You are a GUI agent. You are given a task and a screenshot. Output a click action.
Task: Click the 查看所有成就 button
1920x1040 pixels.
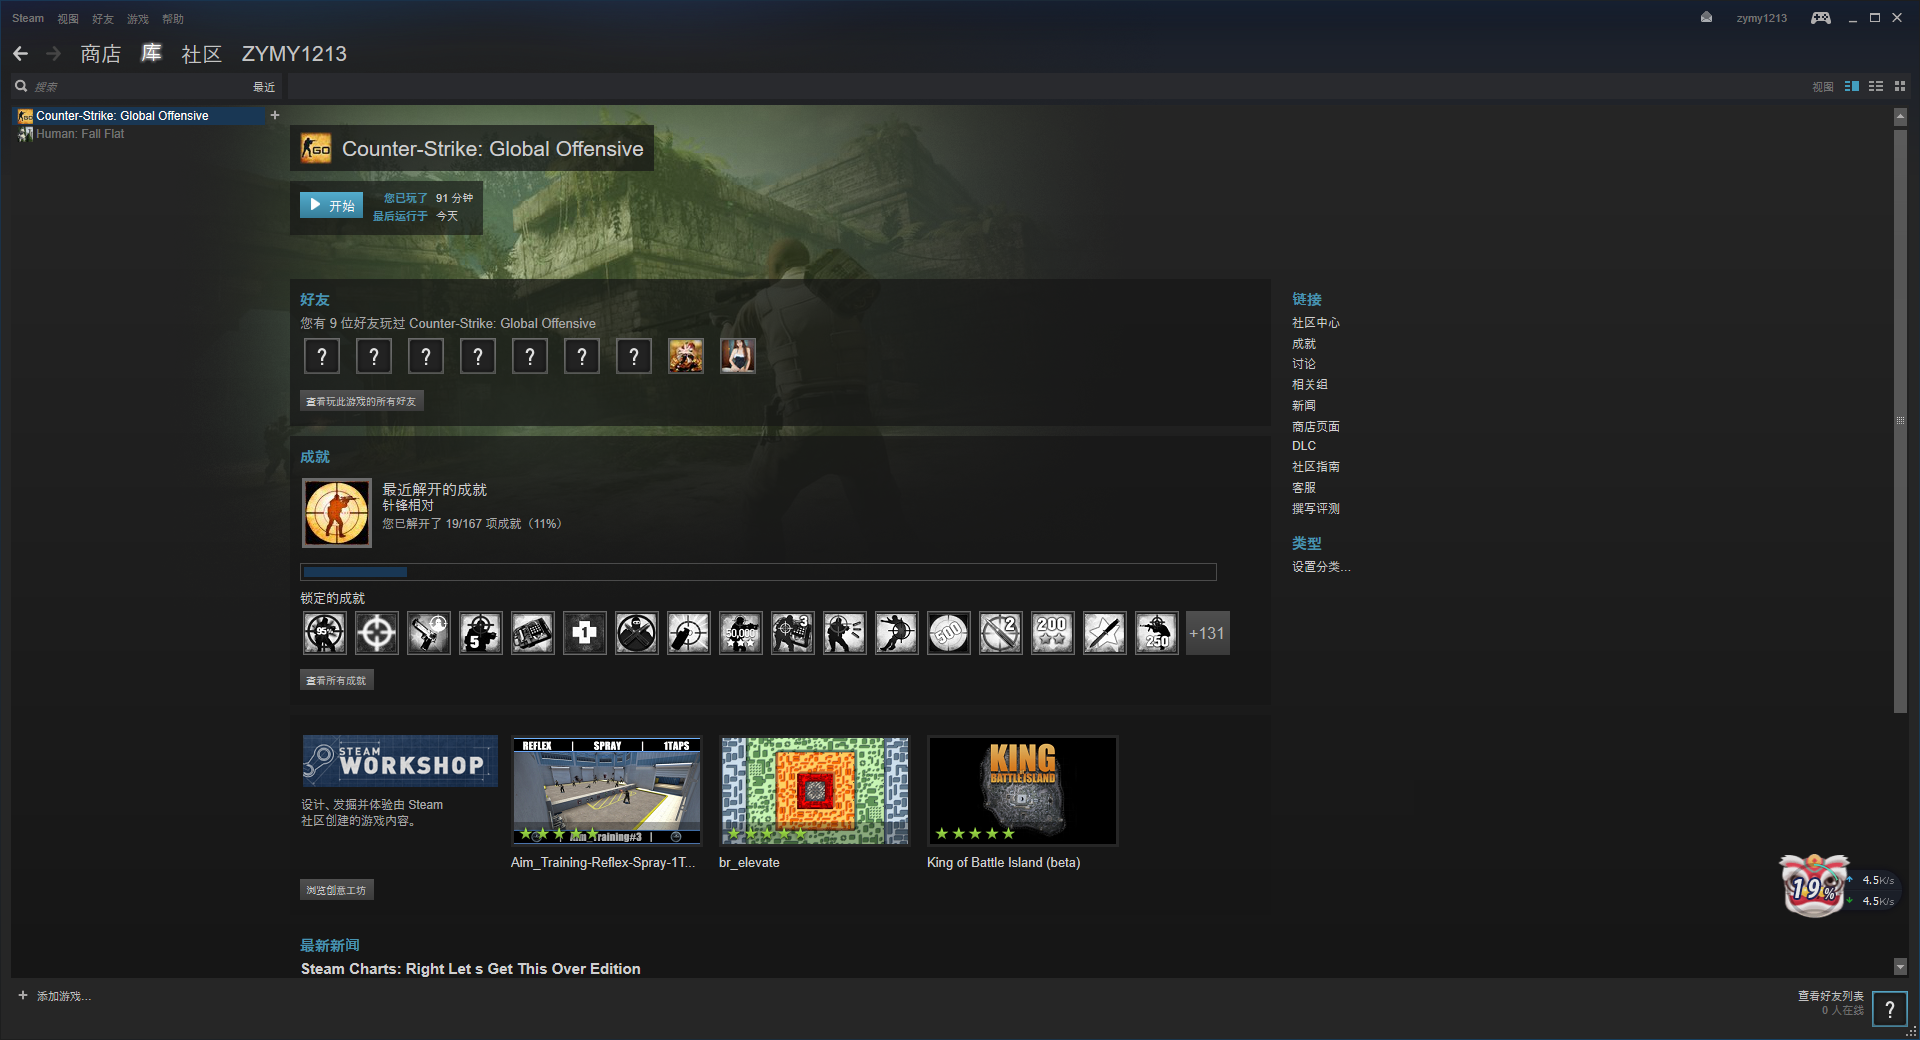(337, 680)
